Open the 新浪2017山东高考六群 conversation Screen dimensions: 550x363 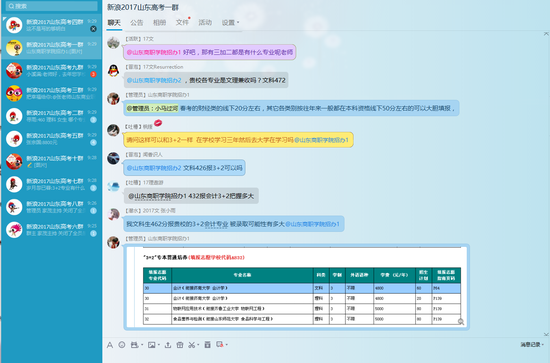[x=51, y=230]
